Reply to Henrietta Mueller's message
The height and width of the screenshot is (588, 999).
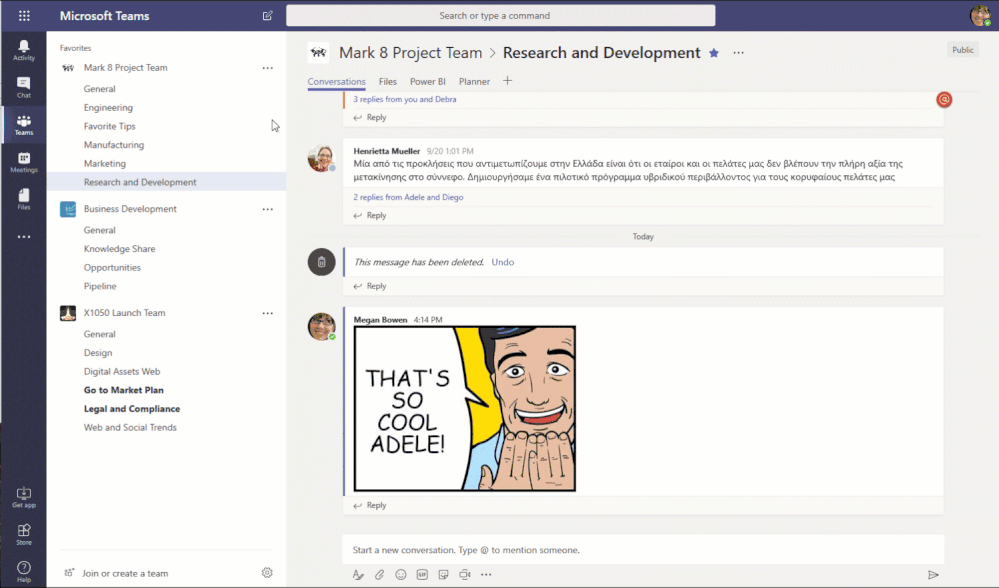370,215
